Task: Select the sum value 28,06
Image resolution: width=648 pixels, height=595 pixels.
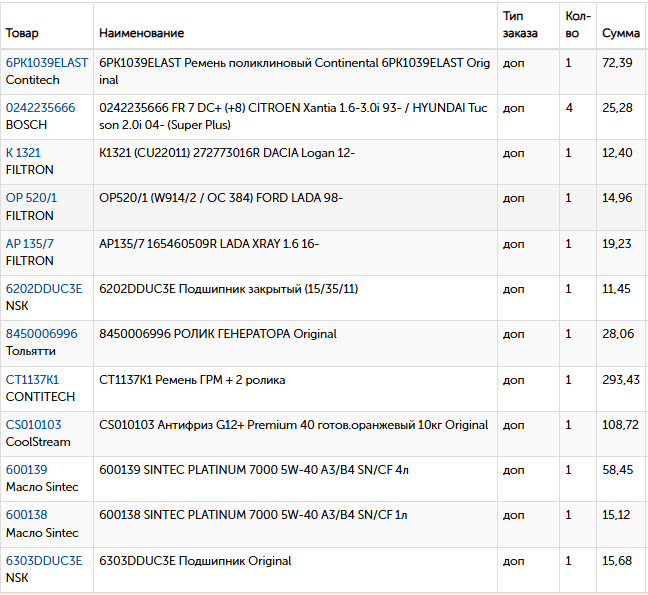Action: (618, 334)
